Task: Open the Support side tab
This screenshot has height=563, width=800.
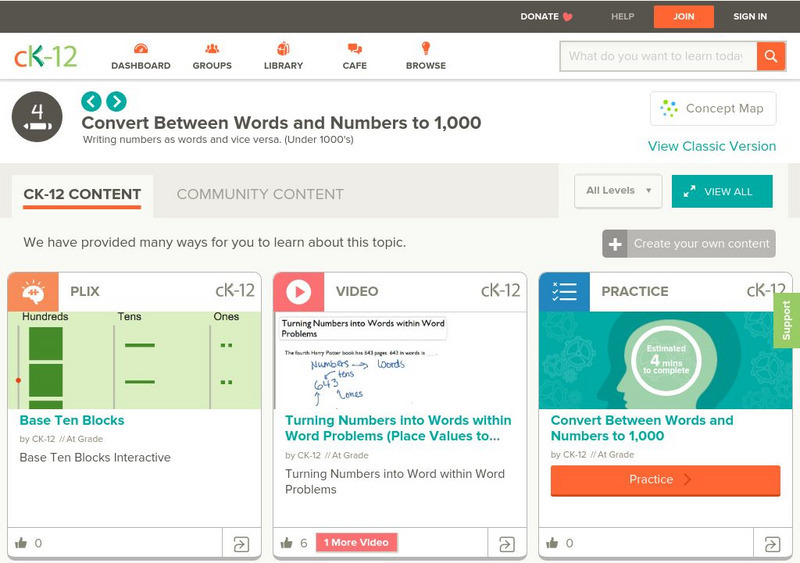Action: click(787, 321)
